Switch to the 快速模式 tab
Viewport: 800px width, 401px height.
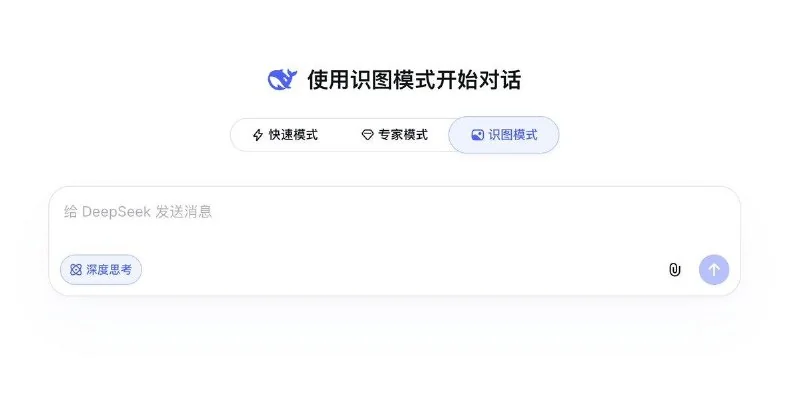286,135
